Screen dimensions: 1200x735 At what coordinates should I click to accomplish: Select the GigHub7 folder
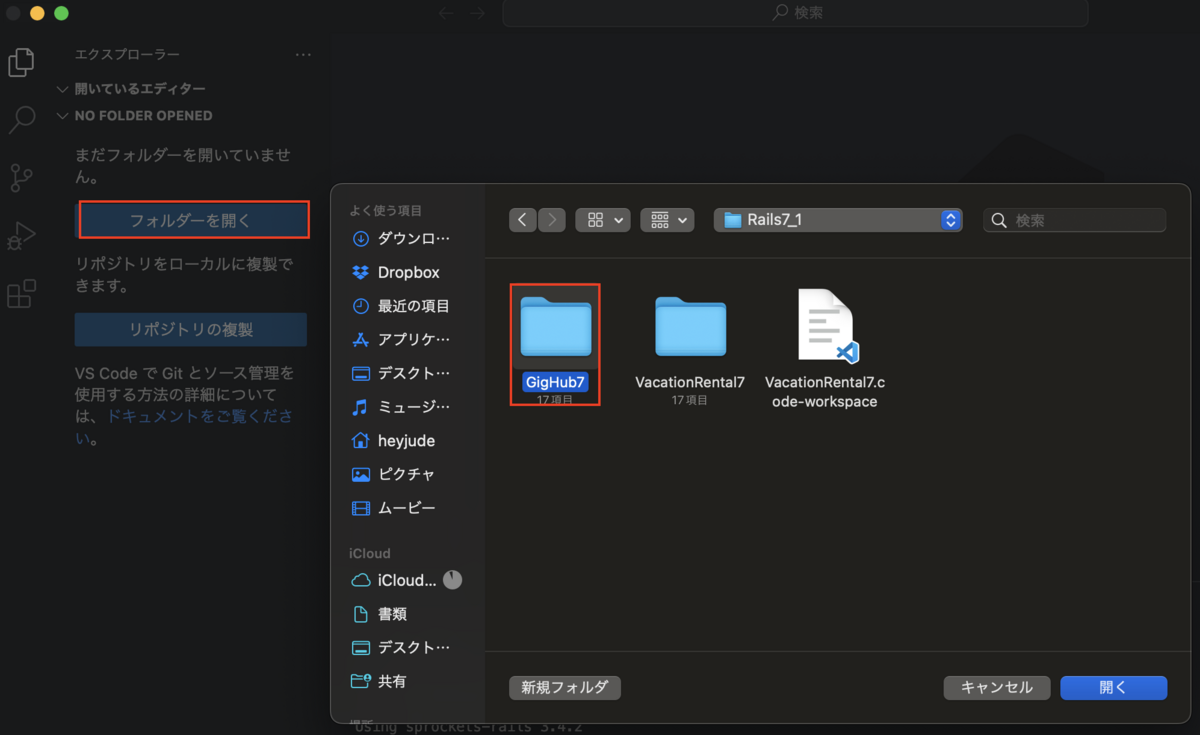[555, 345]
